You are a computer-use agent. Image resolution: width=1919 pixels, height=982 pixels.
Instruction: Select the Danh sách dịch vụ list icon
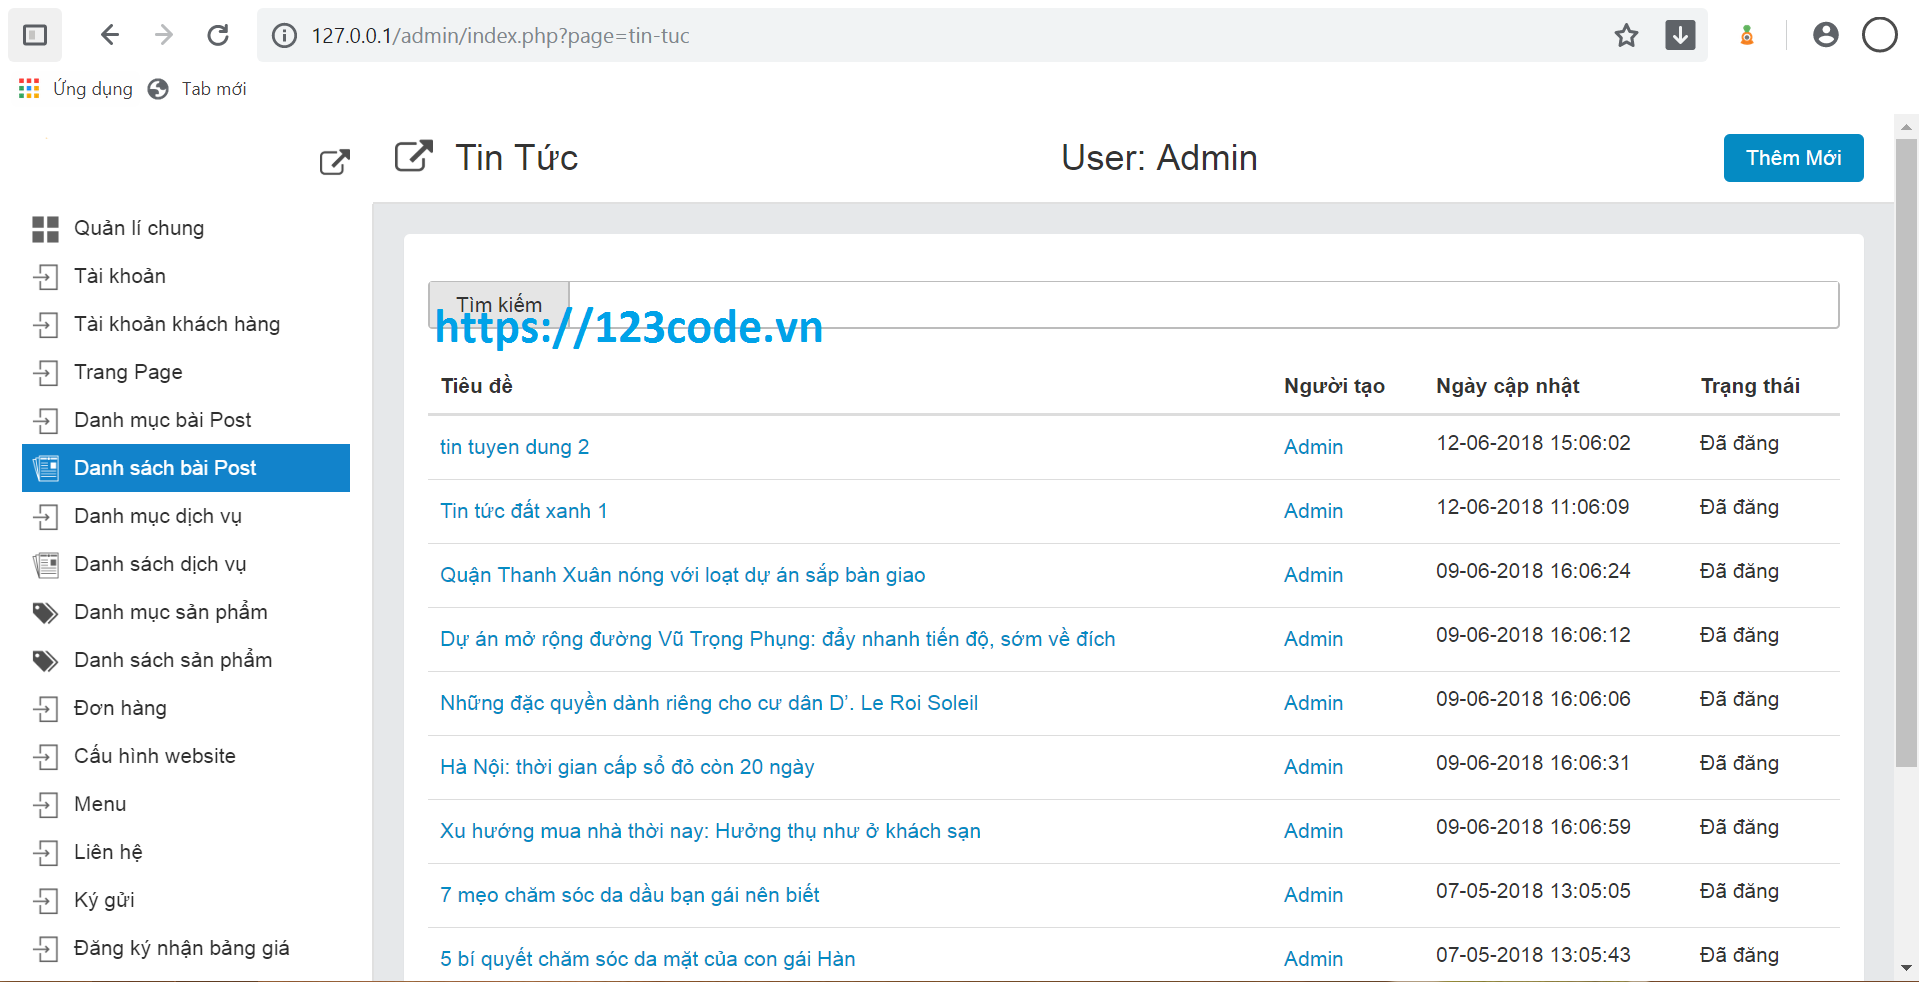pos(45,564)
